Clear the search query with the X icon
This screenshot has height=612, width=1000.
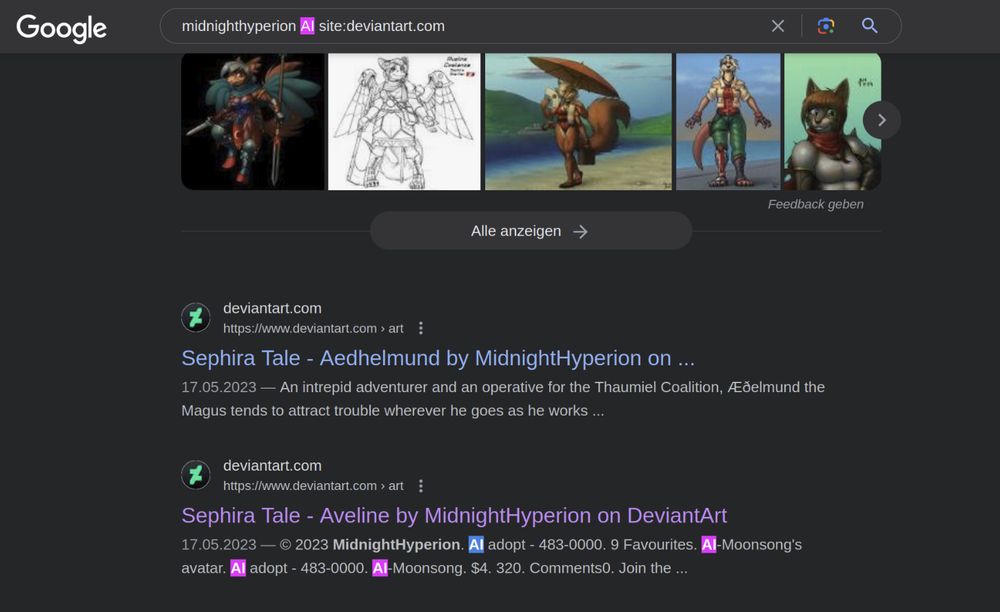(x=777, y=26)
